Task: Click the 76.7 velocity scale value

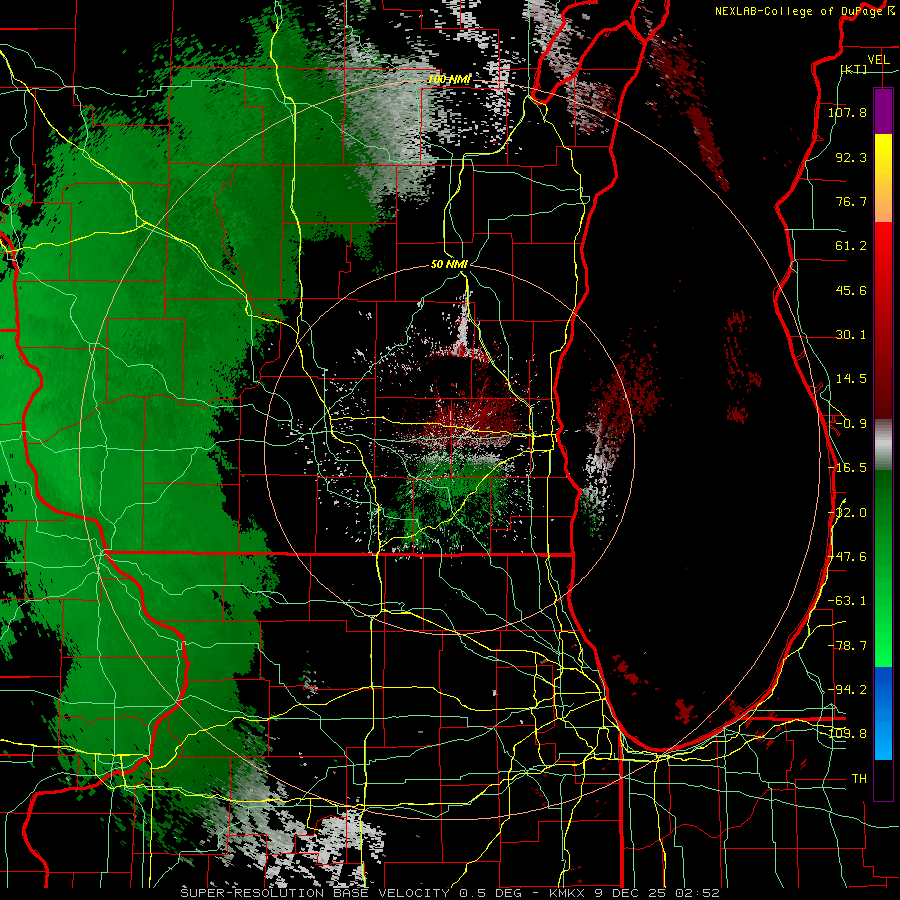Action: tap(851, 201)
